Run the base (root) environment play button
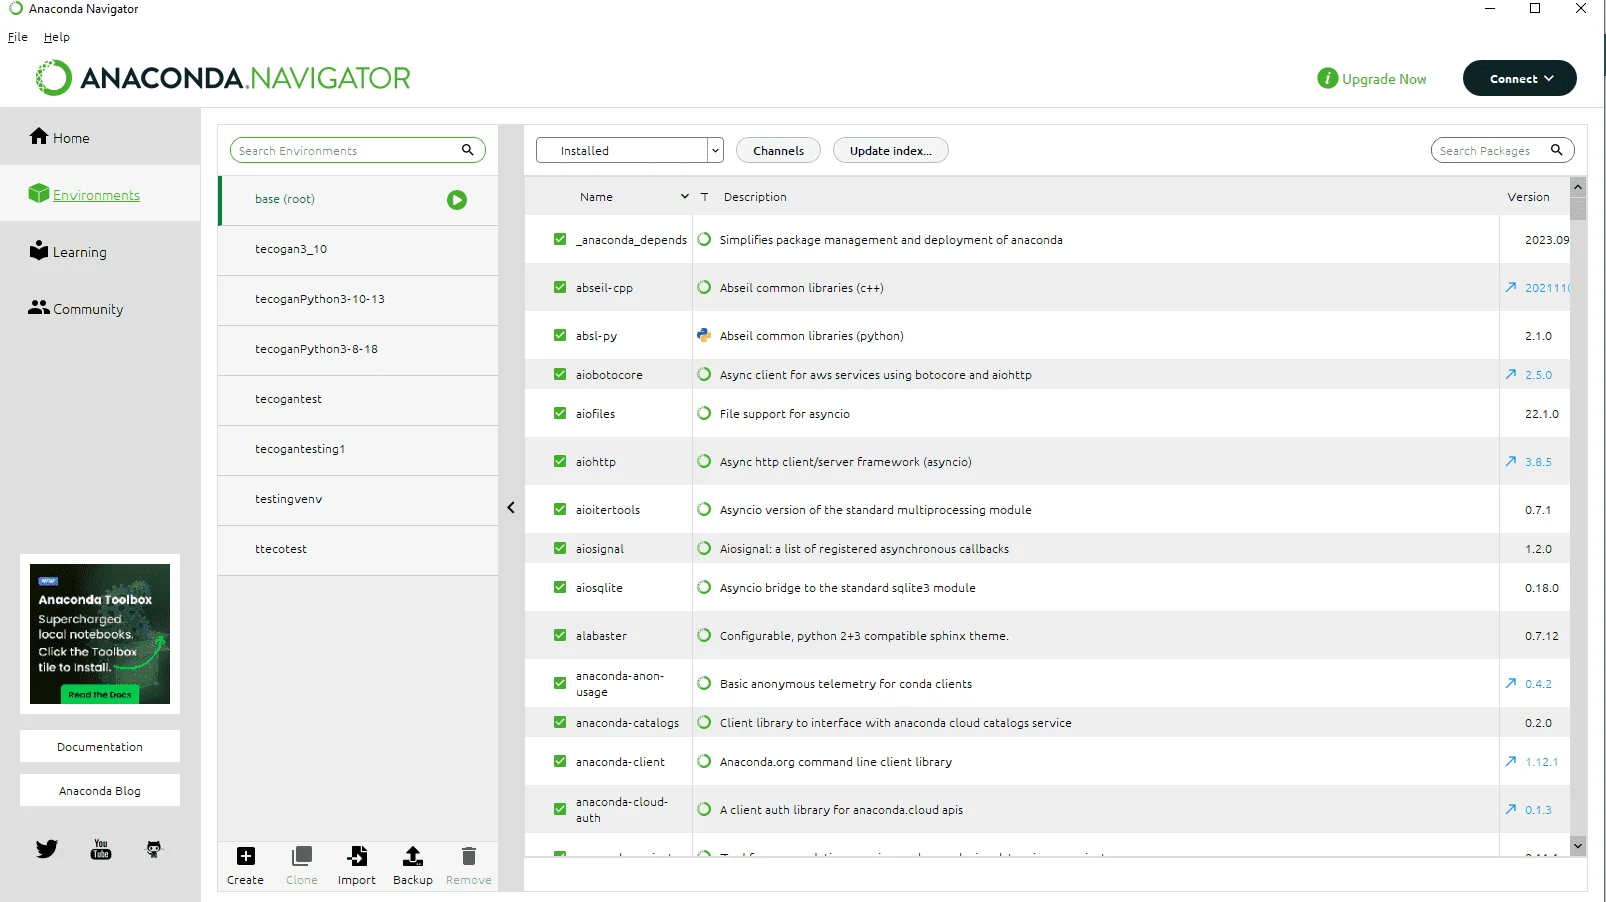Screen dimensions: 1606x902 pyautogui.click(x=457, y=200)
